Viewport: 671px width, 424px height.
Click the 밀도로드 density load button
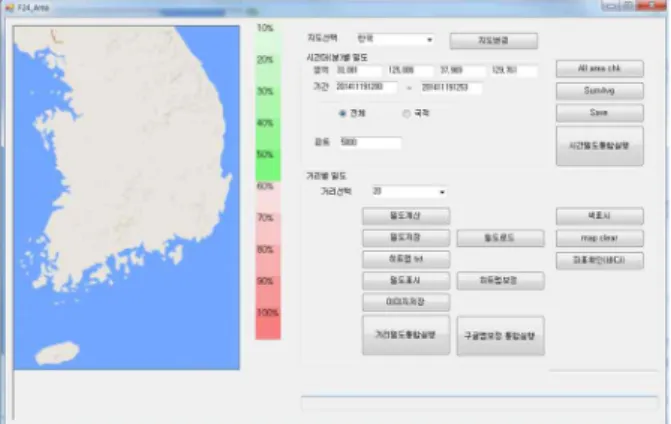(500, 238)
